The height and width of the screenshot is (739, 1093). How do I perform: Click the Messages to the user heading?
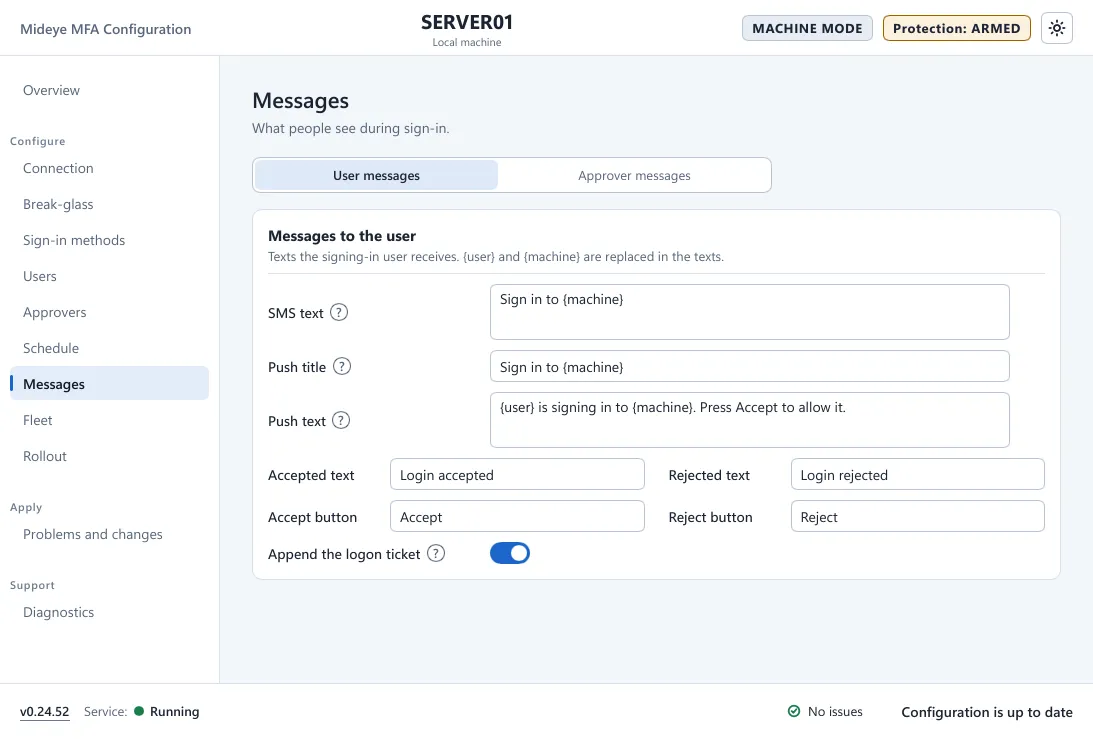342,236
